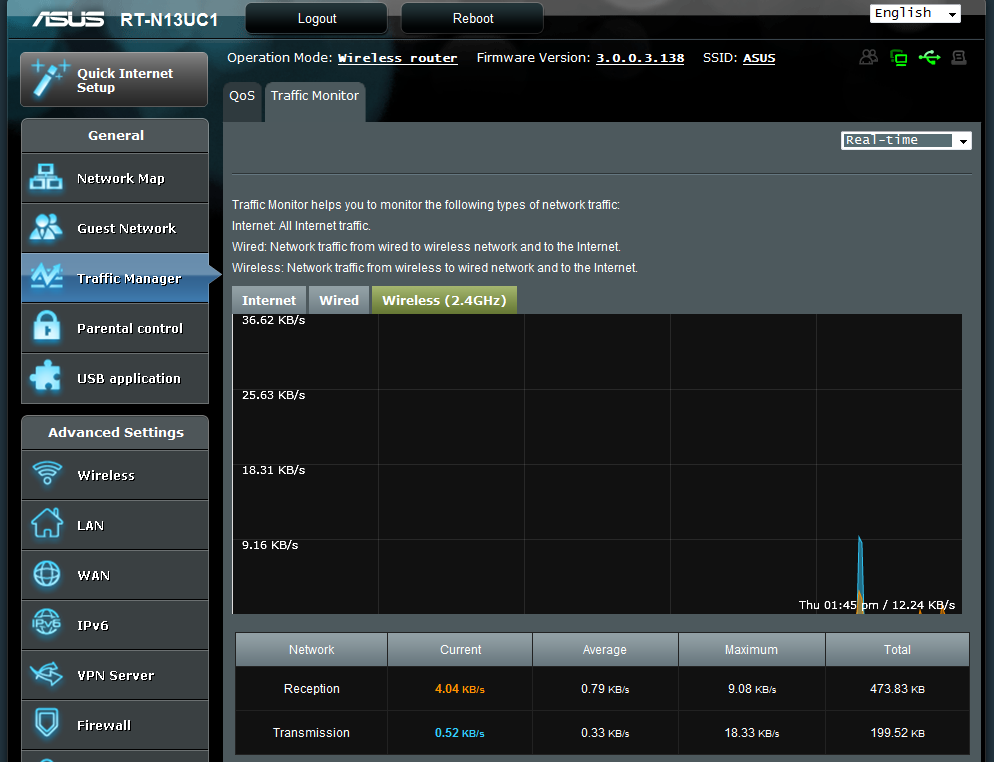The image size is (994, 762).
Task: Open the English language dropdown
Action: click(x=915, y=13)
